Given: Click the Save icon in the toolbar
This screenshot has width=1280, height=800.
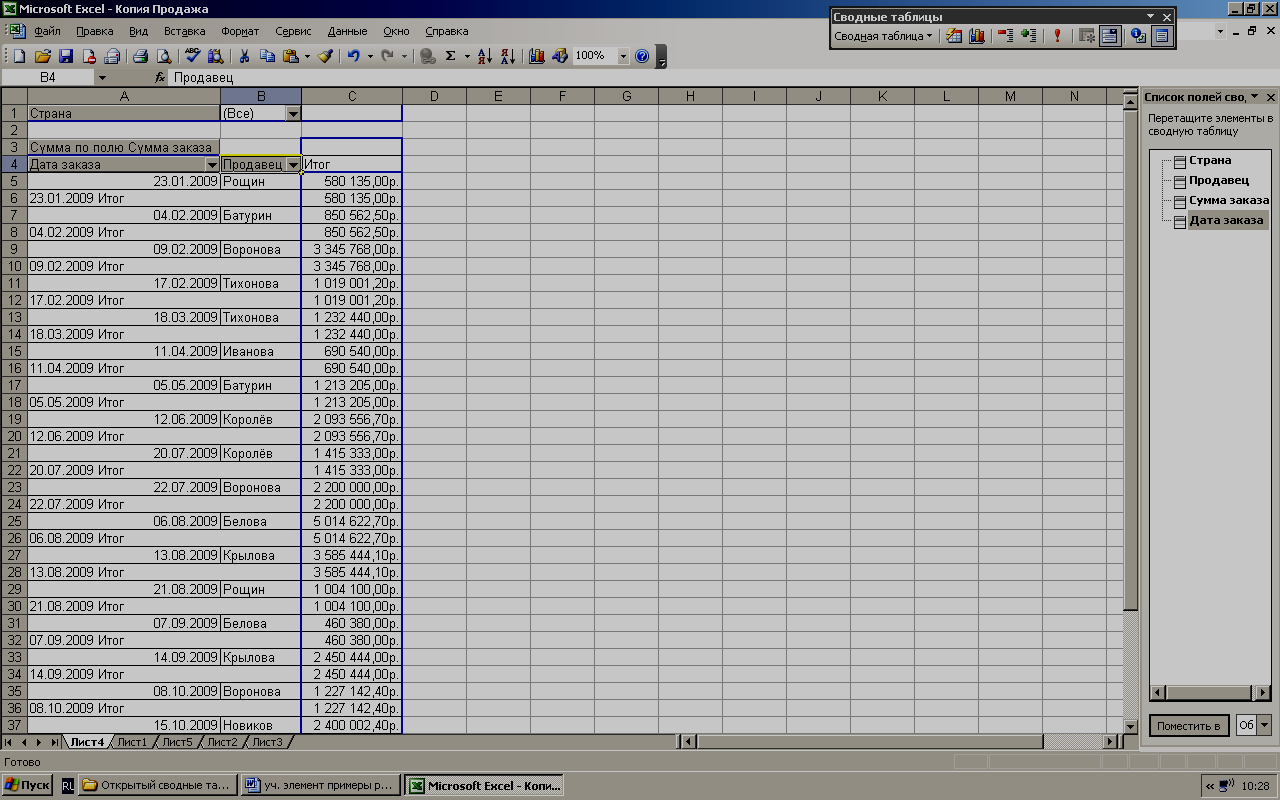Looking at the screenshot, I should coord(66,57).
